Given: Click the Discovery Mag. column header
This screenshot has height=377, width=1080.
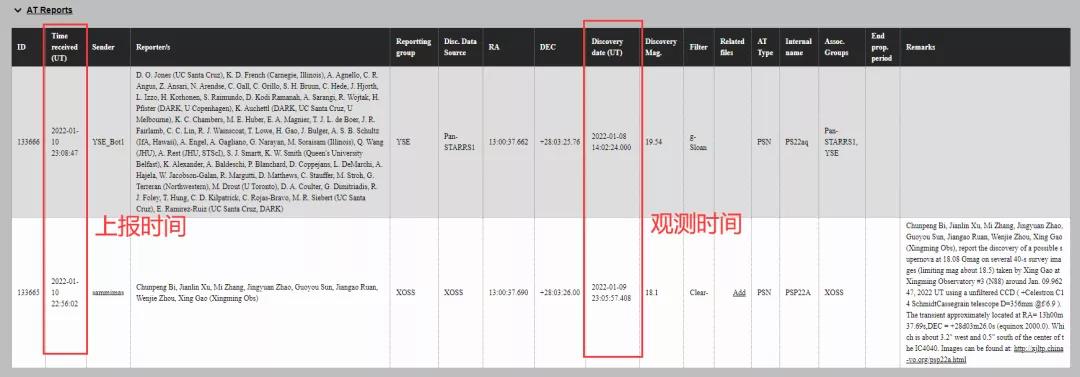Looking at the screenshot, I should pos(661,47).
